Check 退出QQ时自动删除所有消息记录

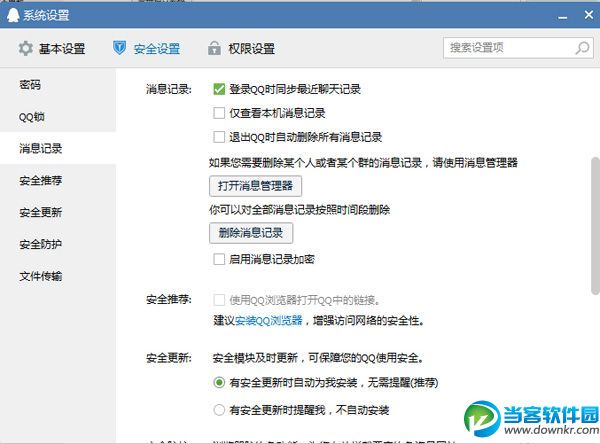(219, 137)
